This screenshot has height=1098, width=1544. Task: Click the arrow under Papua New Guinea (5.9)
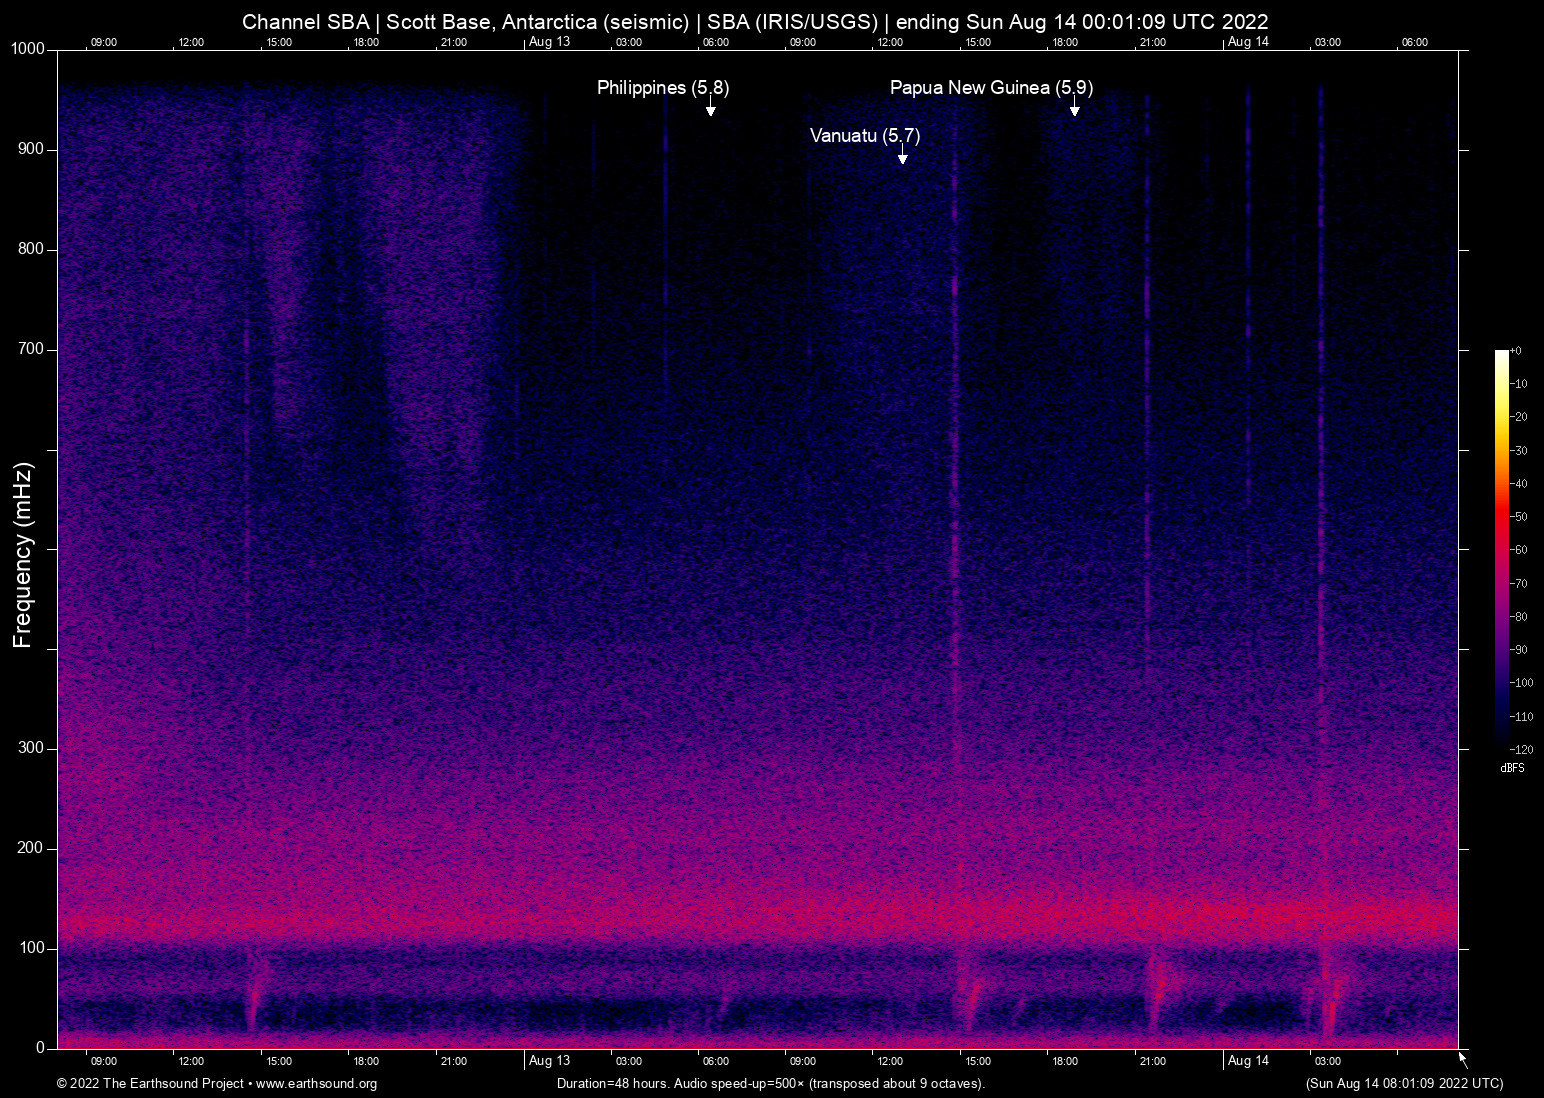1074,108
